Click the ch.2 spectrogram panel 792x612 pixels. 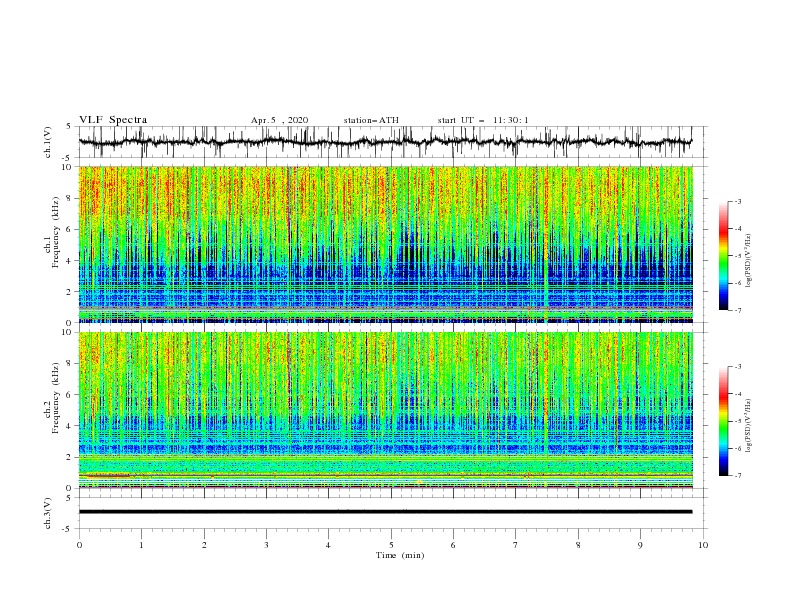(385, 410)
